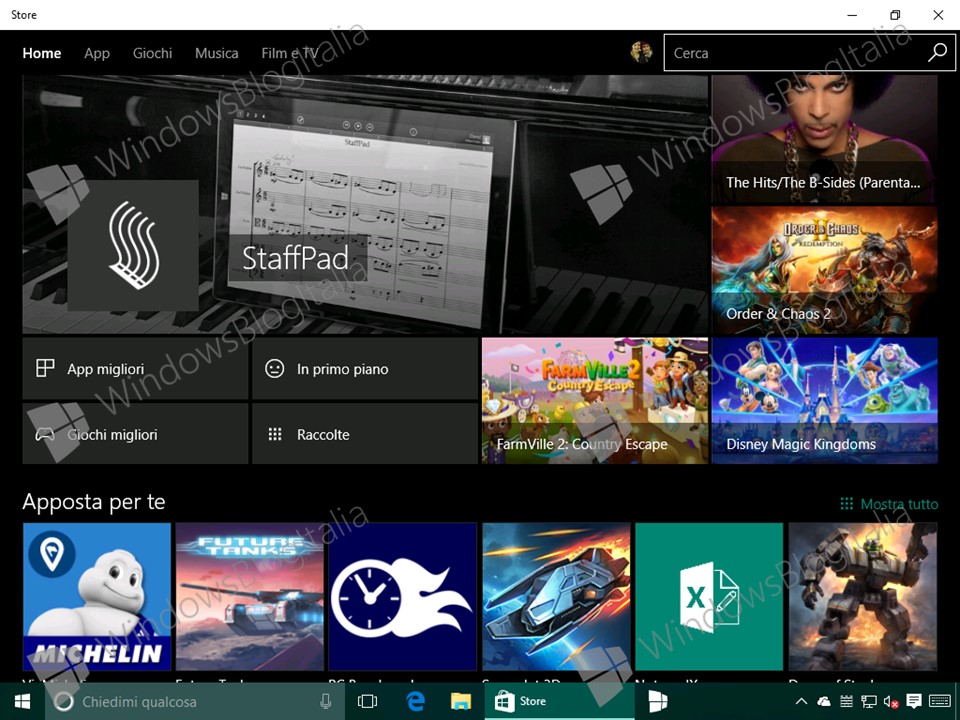
Task: Focus the Cerca search field
Action: (x=809, y=53)
